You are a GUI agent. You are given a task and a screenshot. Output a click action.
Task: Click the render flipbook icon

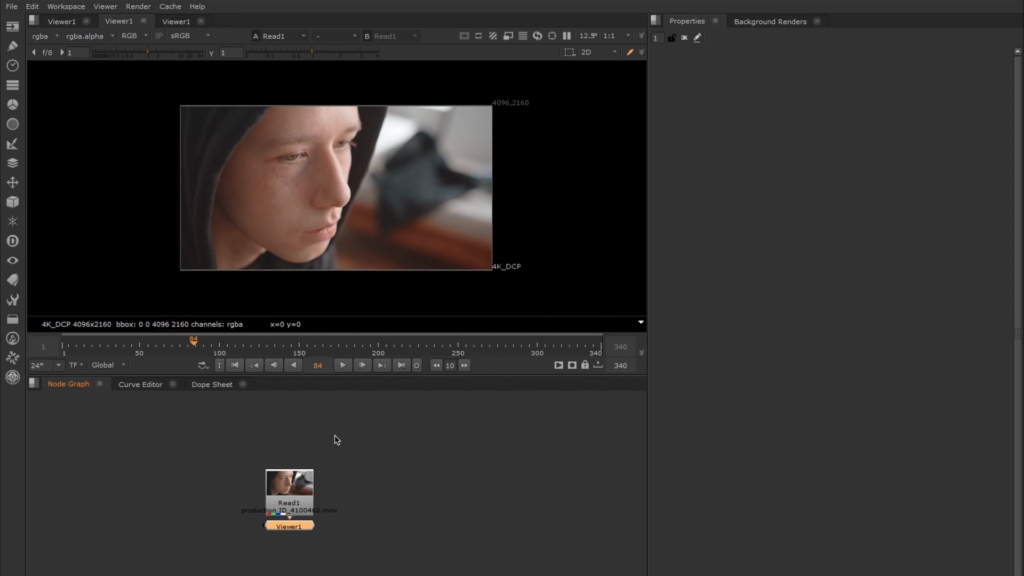click(x=558, y=365)
